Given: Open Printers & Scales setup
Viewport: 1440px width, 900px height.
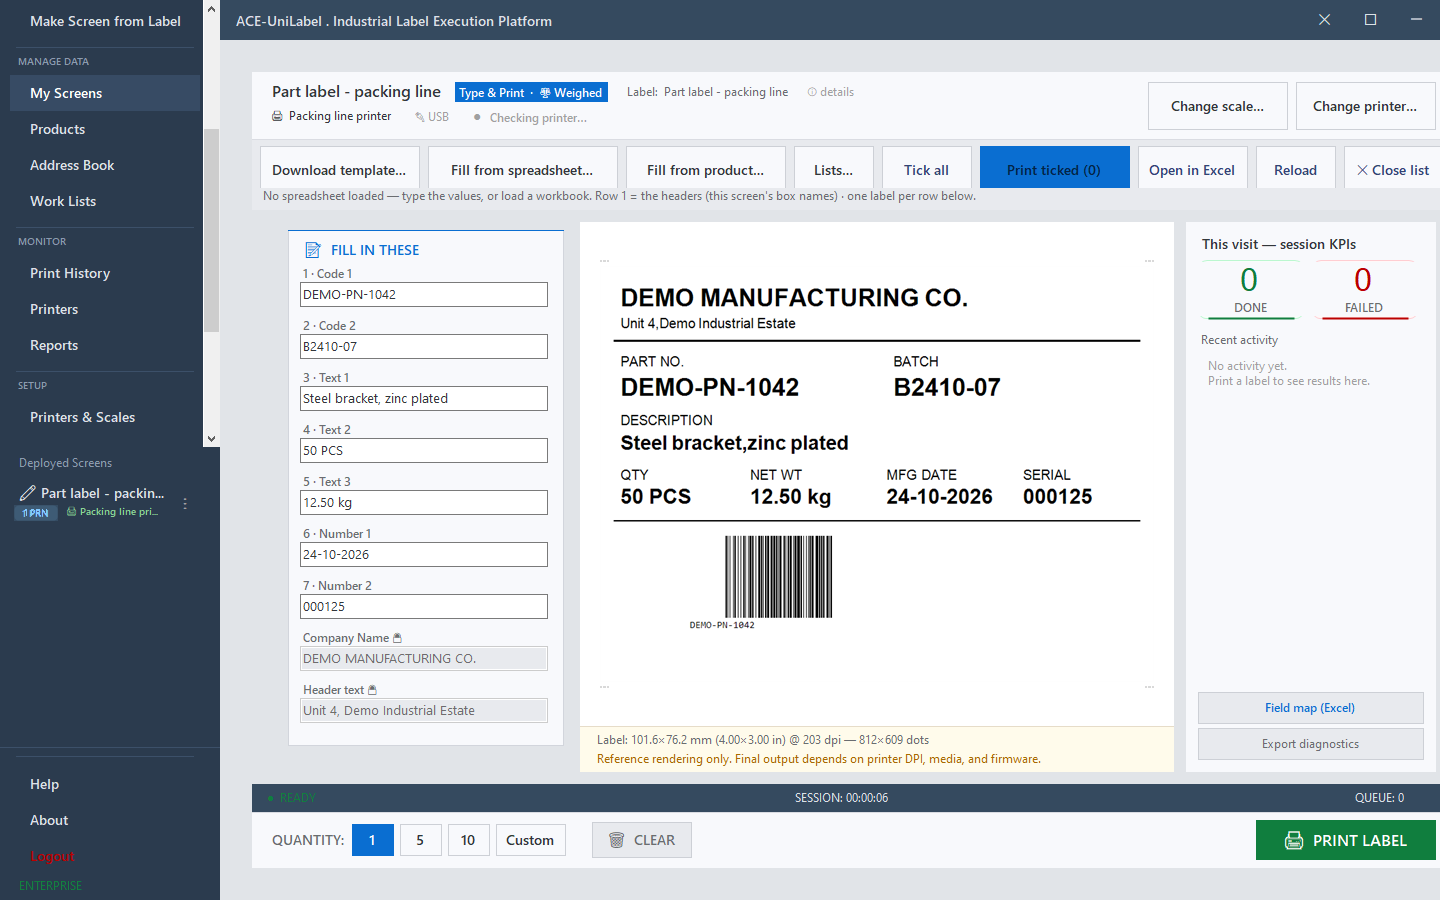Looking at the screenshot, I should click(x=105, y=417).
